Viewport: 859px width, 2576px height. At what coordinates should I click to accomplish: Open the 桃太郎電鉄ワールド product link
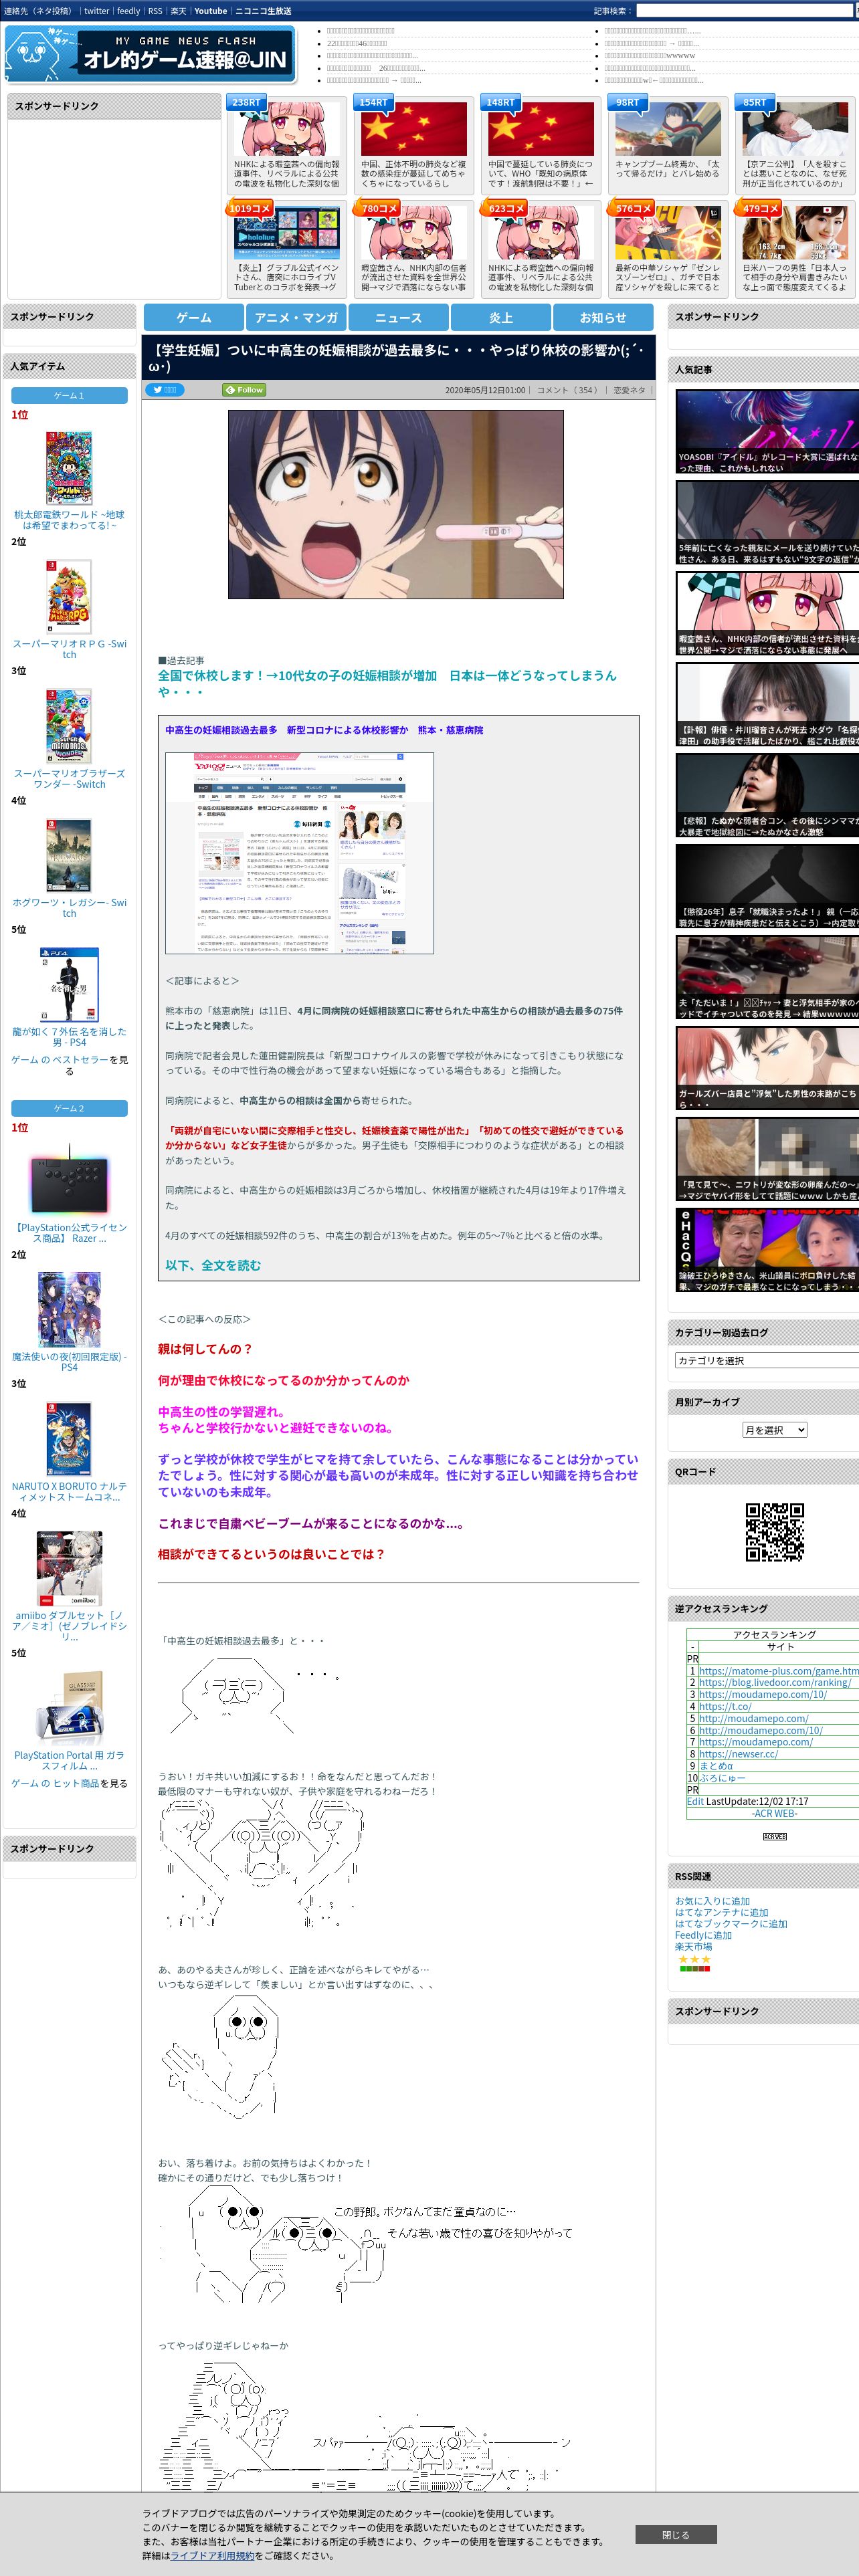69,520
